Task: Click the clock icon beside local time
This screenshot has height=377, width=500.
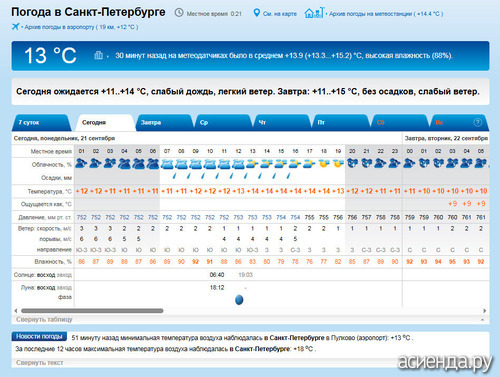Action: (179, 13)
